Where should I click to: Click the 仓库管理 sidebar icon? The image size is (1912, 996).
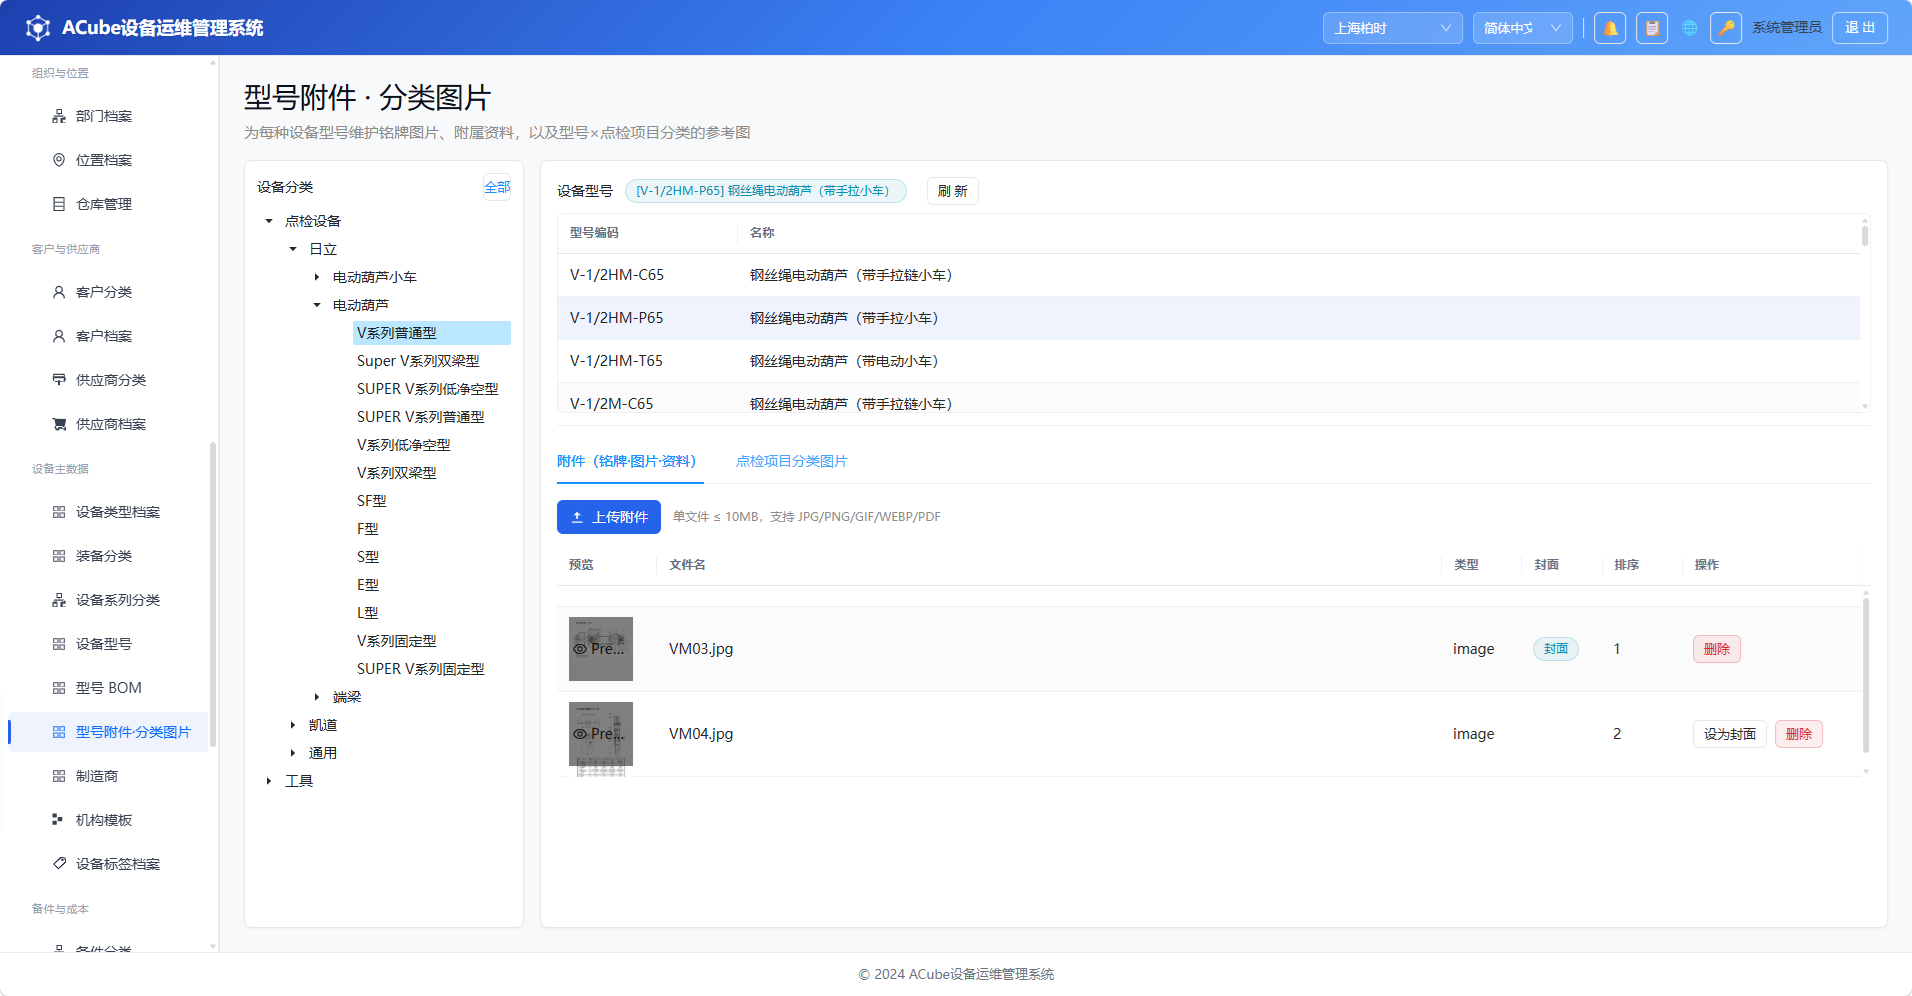coord(59,204)
